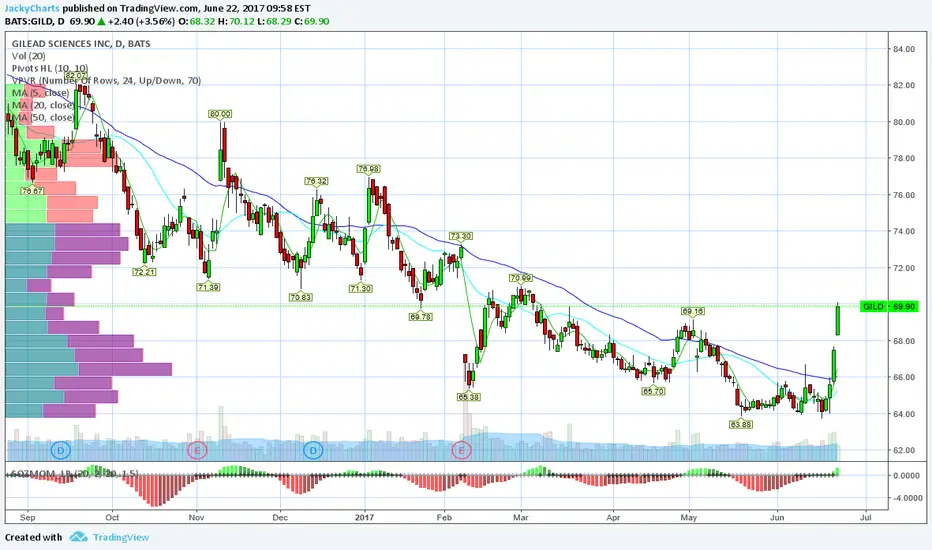Select the 70.83 pivot low label
This screenshot has height=550, width=932.
coord(301,297)
